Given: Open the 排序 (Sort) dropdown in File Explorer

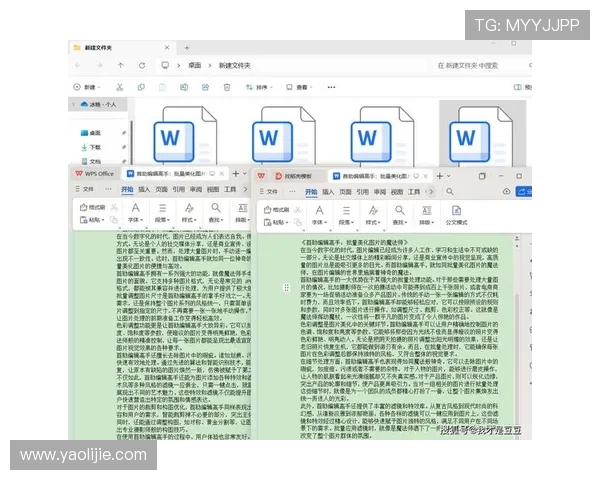Looking at the screenshot, I should pos(259,87).
